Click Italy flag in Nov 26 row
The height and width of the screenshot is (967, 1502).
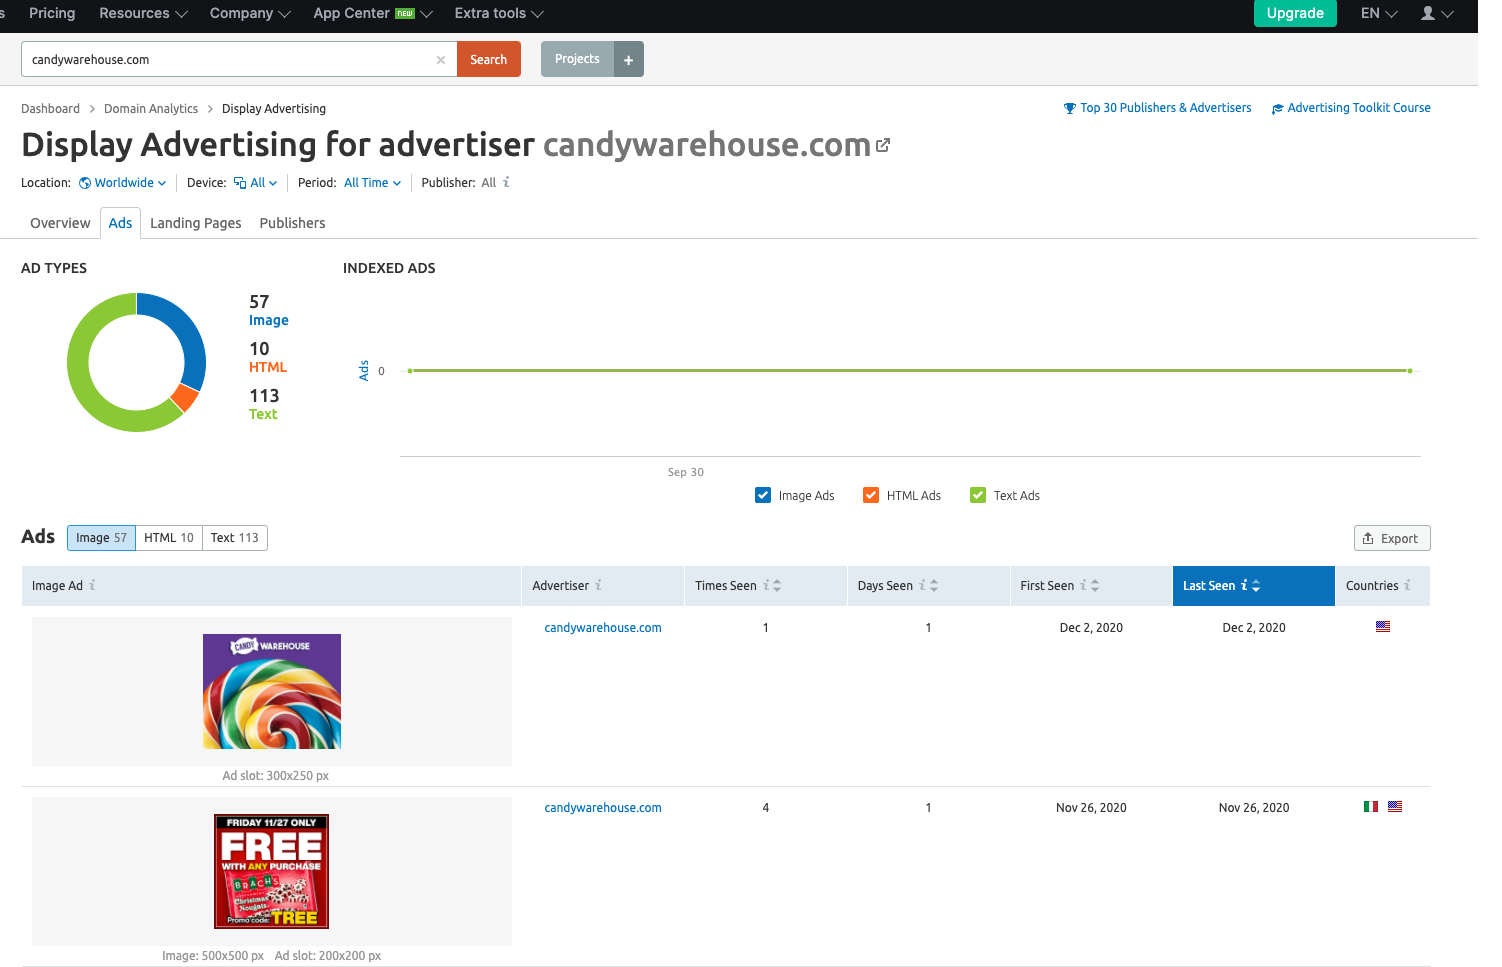[x=1371, y=807]
